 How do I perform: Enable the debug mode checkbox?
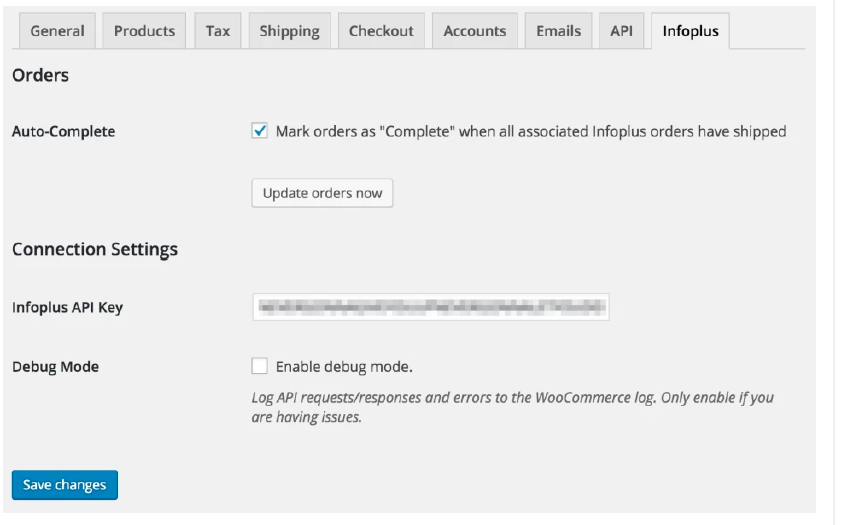coord(259,366)
